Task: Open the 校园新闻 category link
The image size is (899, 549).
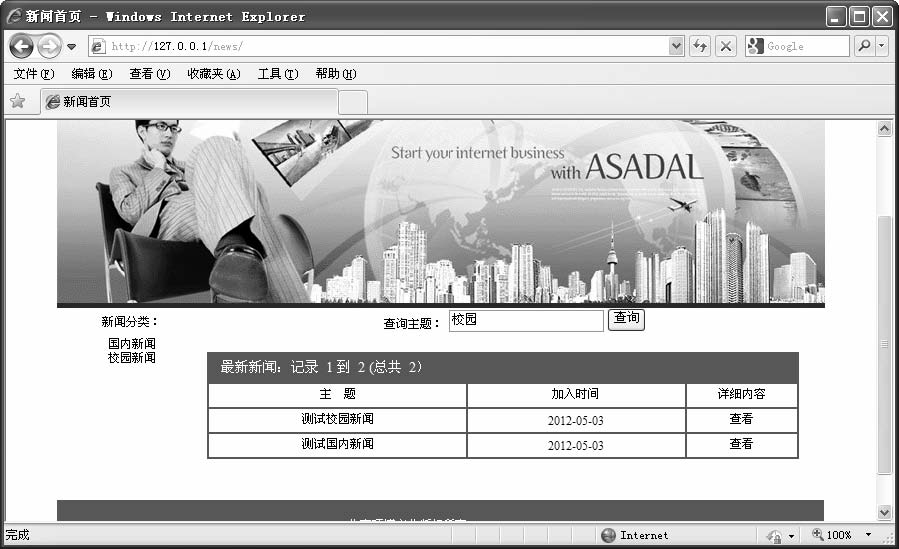Action: tap(132, 358)
